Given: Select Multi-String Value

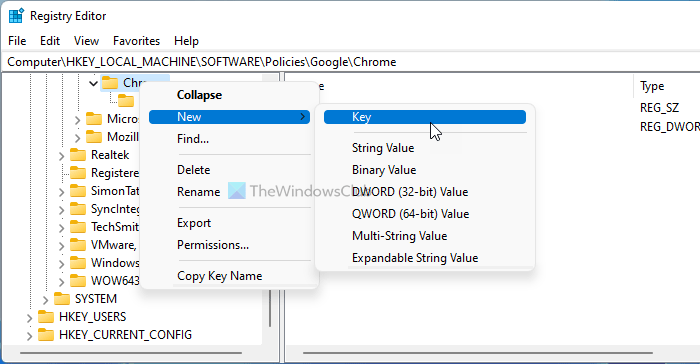Looking at the screenshot, I should [425, 236].
